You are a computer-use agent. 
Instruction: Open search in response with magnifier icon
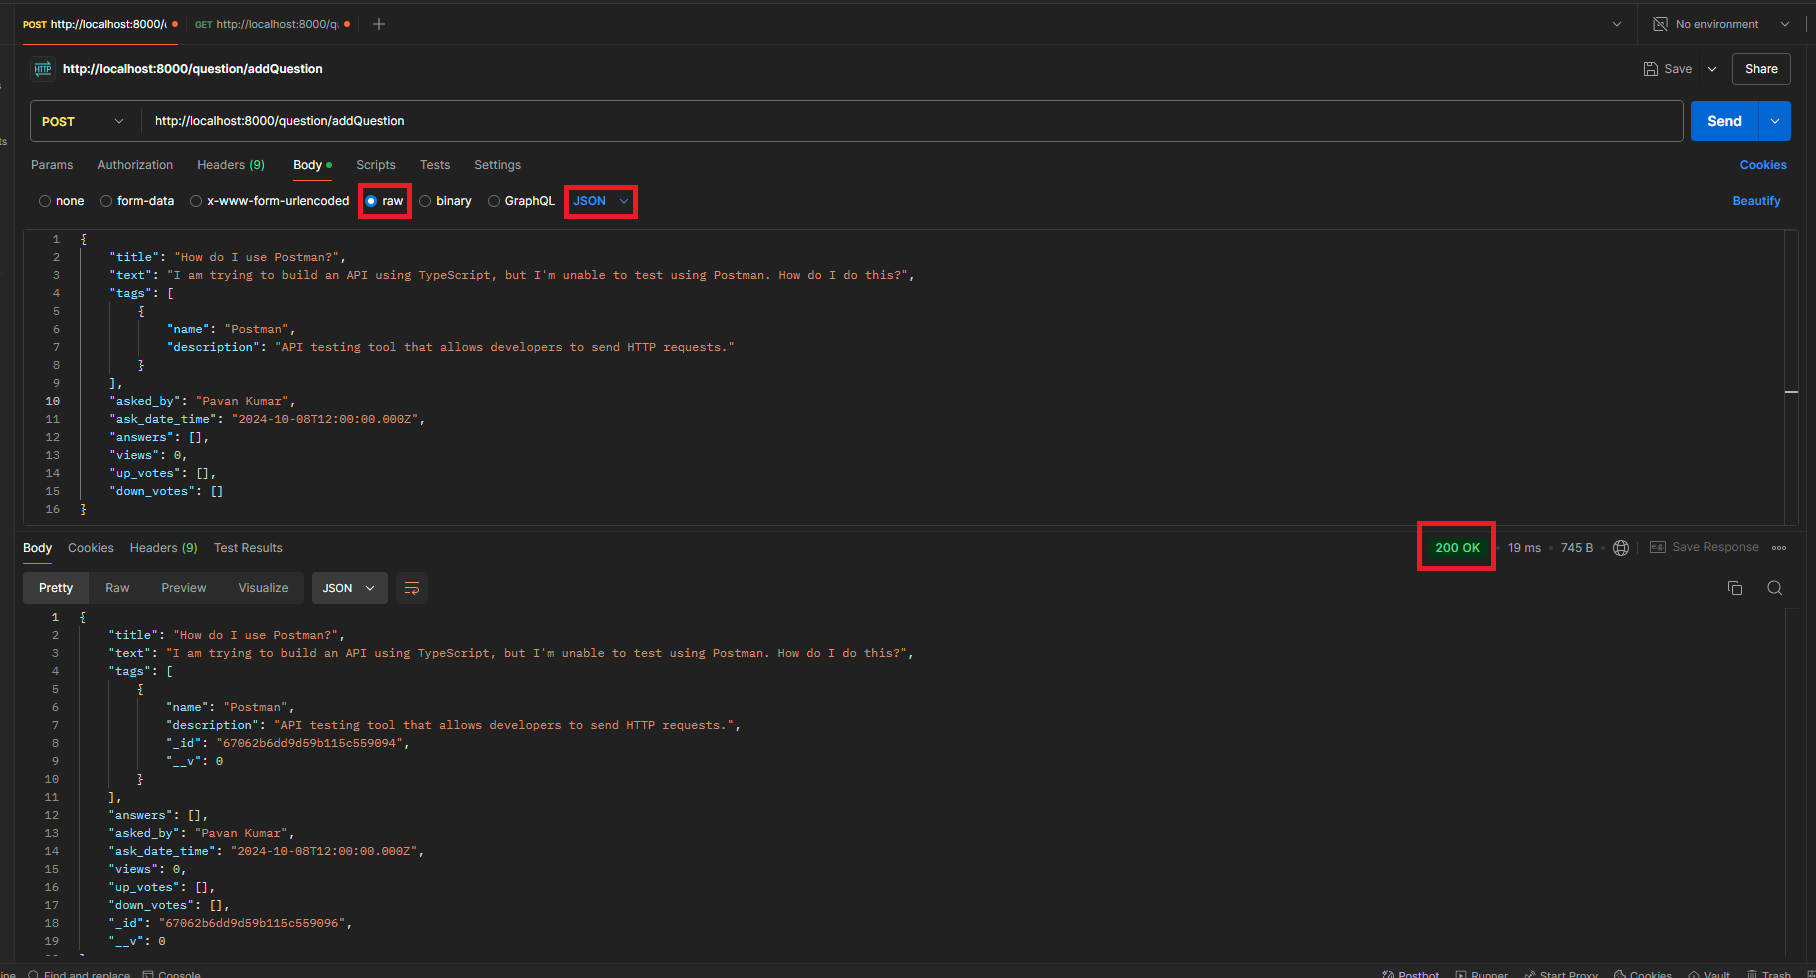tap(1775, 588)
